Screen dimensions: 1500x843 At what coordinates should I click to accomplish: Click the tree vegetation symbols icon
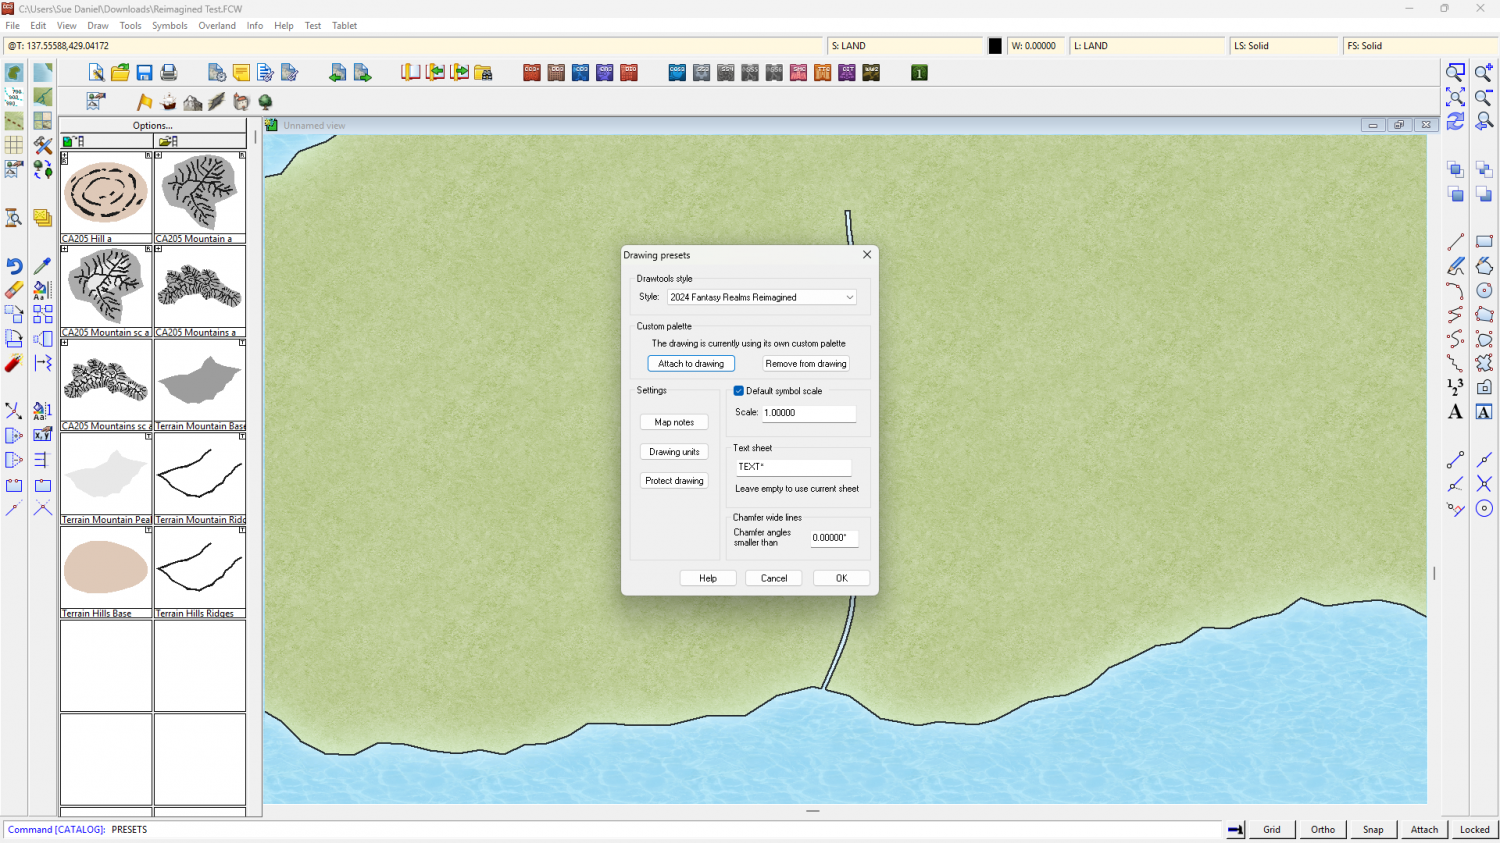265,102
